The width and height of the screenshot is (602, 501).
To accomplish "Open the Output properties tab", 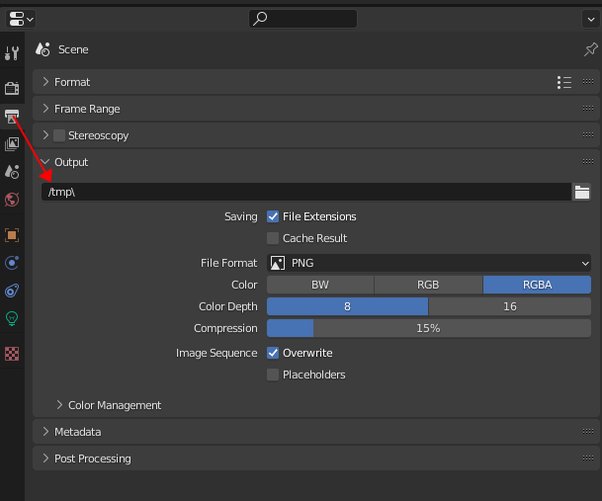I will pos(12,116).
